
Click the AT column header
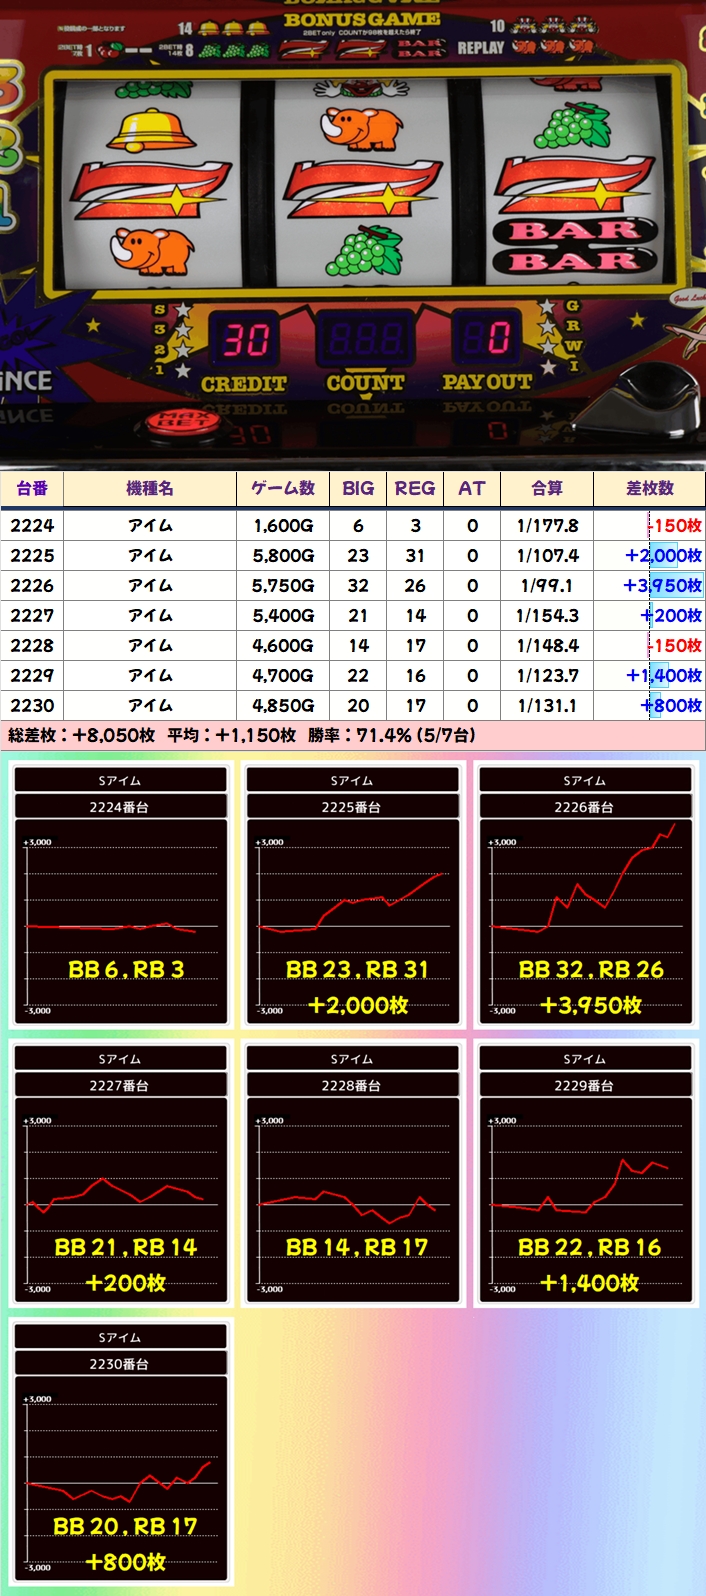[472, 488]
